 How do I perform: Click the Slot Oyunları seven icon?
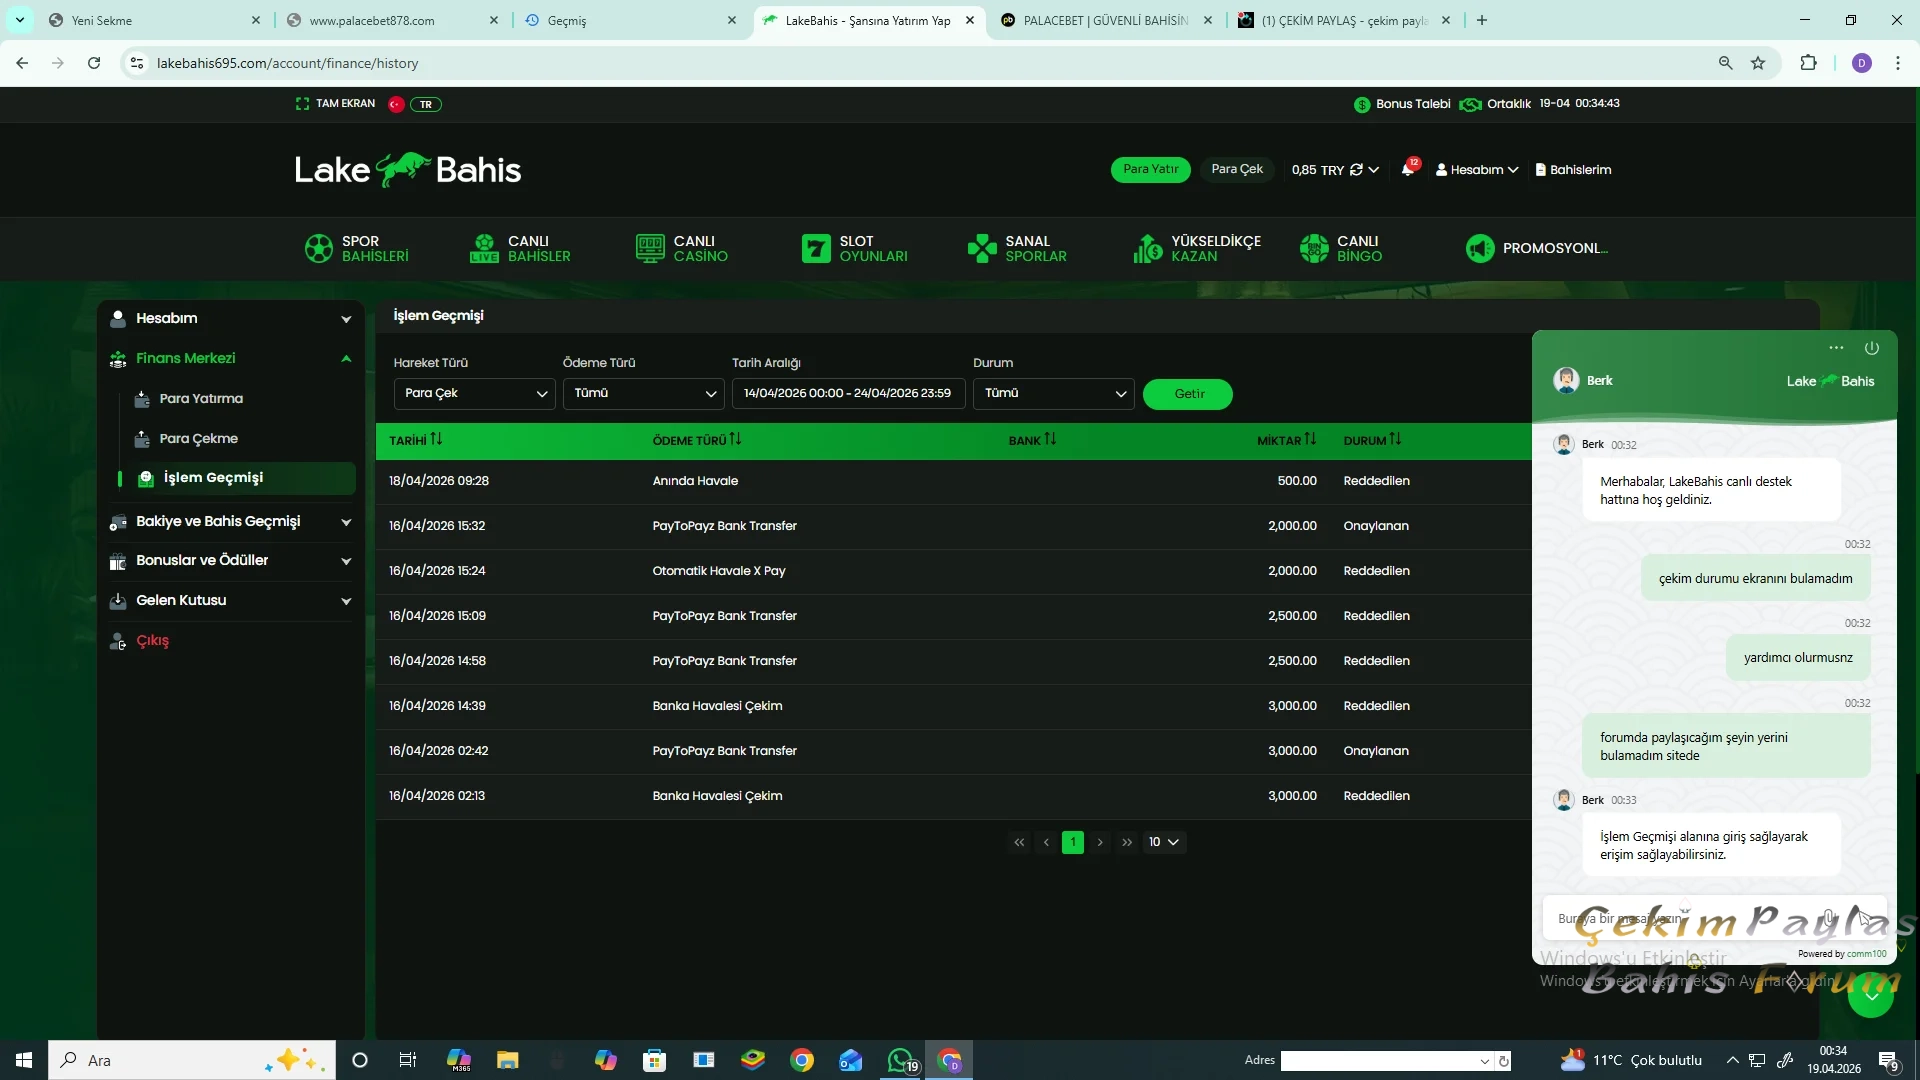pyautogui.click(x=816, y=248)
